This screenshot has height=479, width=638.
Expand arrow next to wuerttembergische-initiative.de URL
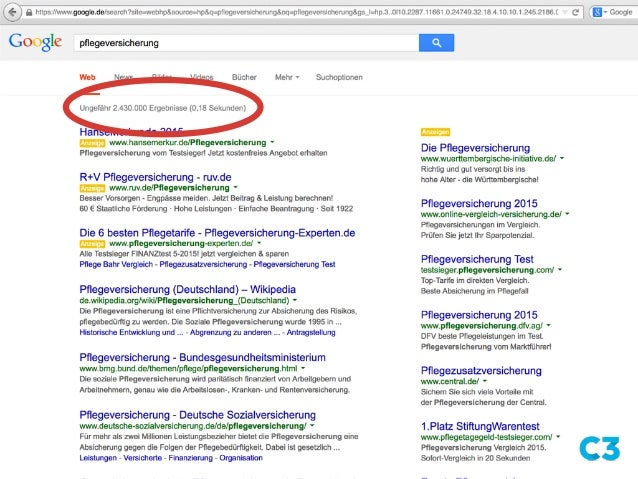click(x=562, y=158)
